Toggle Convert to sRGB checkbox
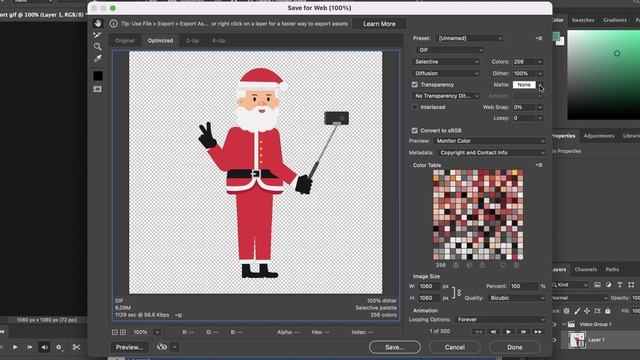 point(415,130)
